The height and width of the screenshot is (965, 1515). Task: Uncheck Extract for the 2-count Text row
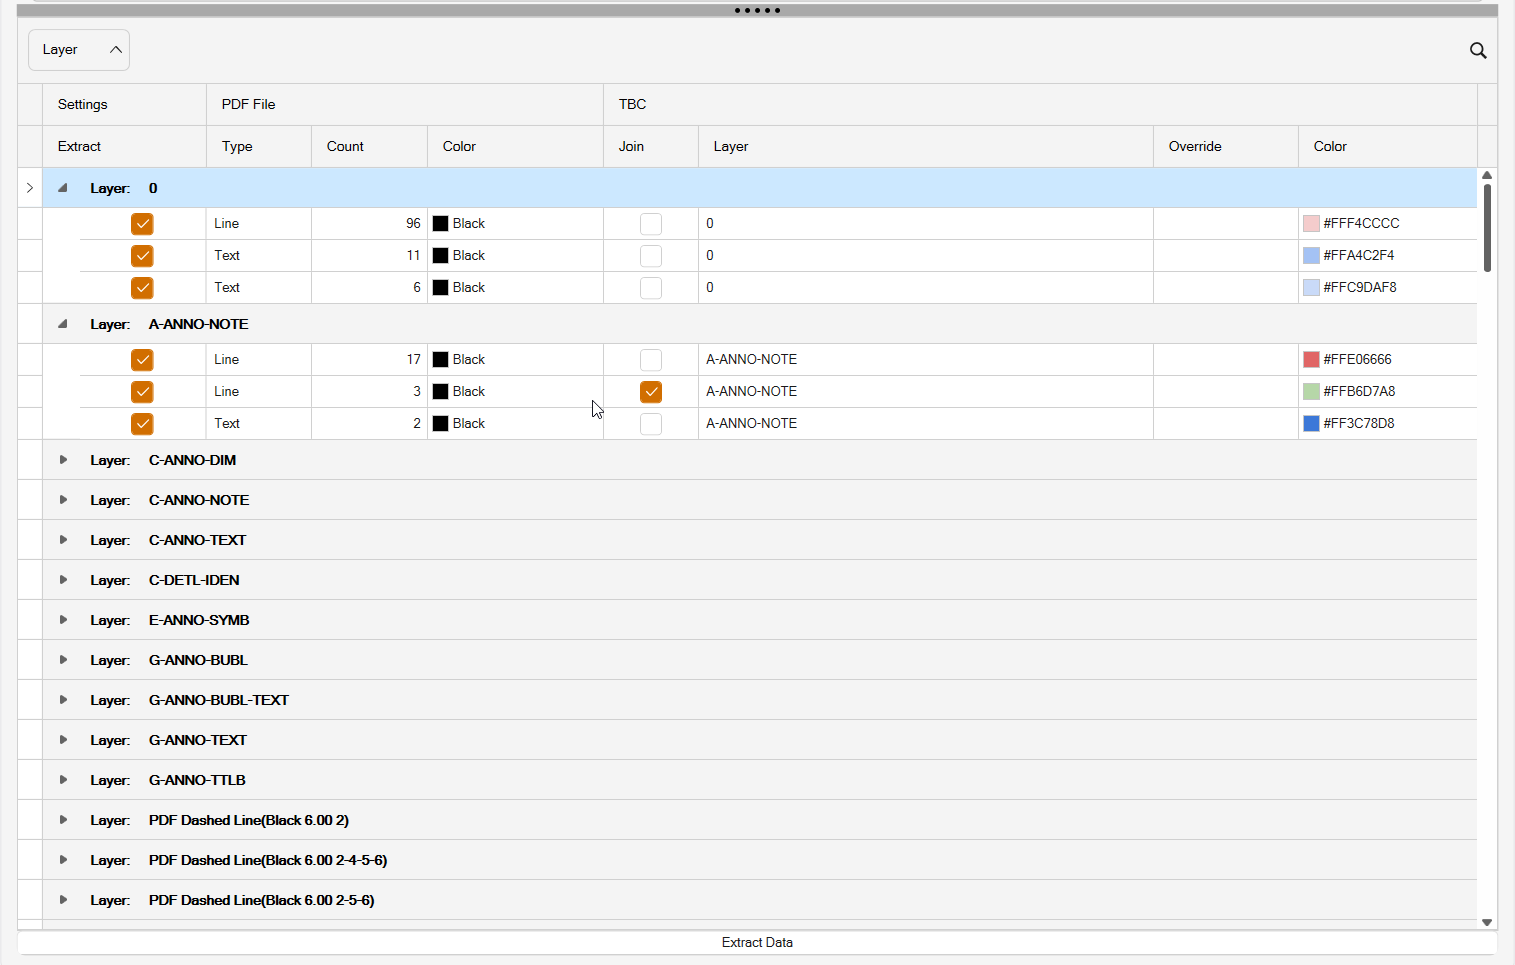click(x=142, y=424)
